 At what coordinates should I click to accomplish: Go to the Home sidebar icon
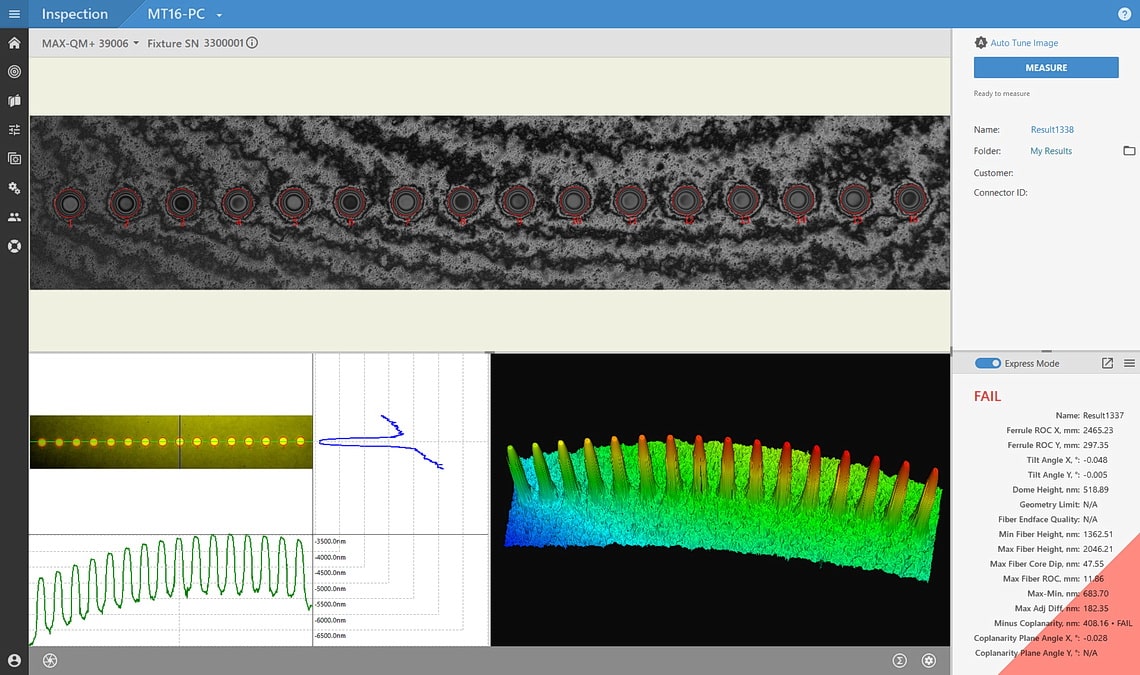(14, 43)
